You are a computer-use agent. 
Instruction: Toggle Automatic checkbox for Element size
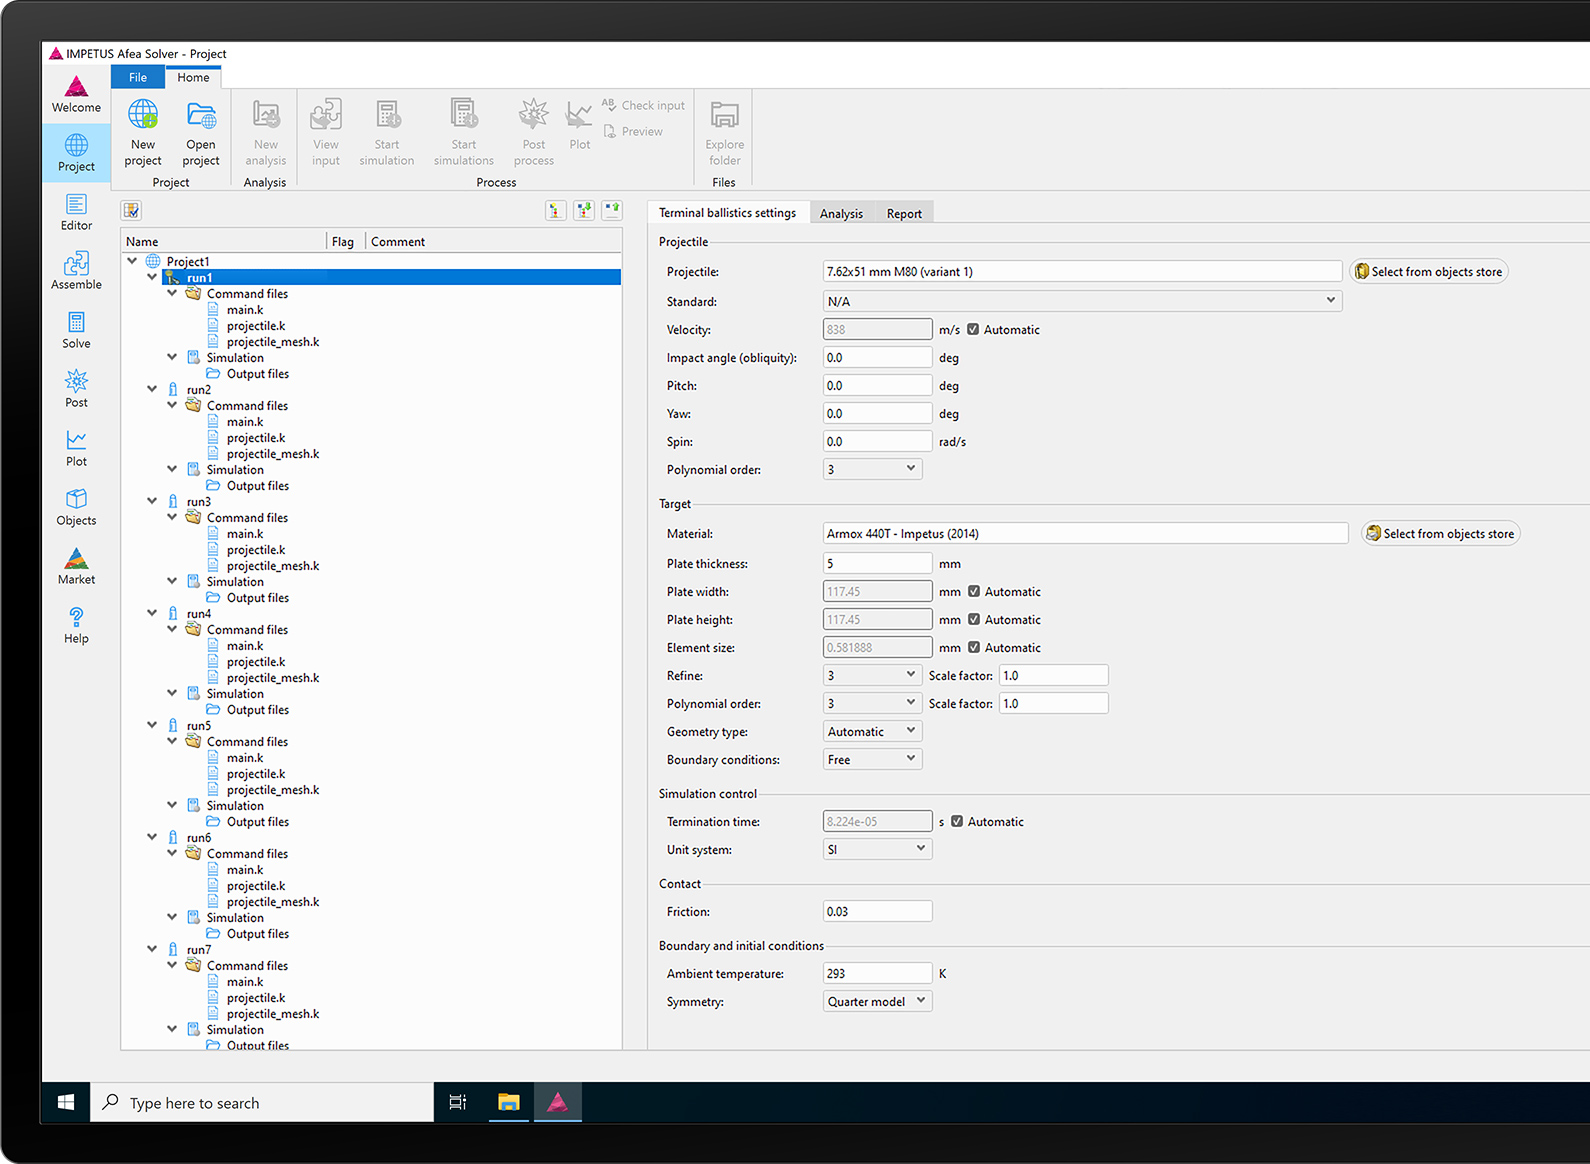click(x=974, y=647)
